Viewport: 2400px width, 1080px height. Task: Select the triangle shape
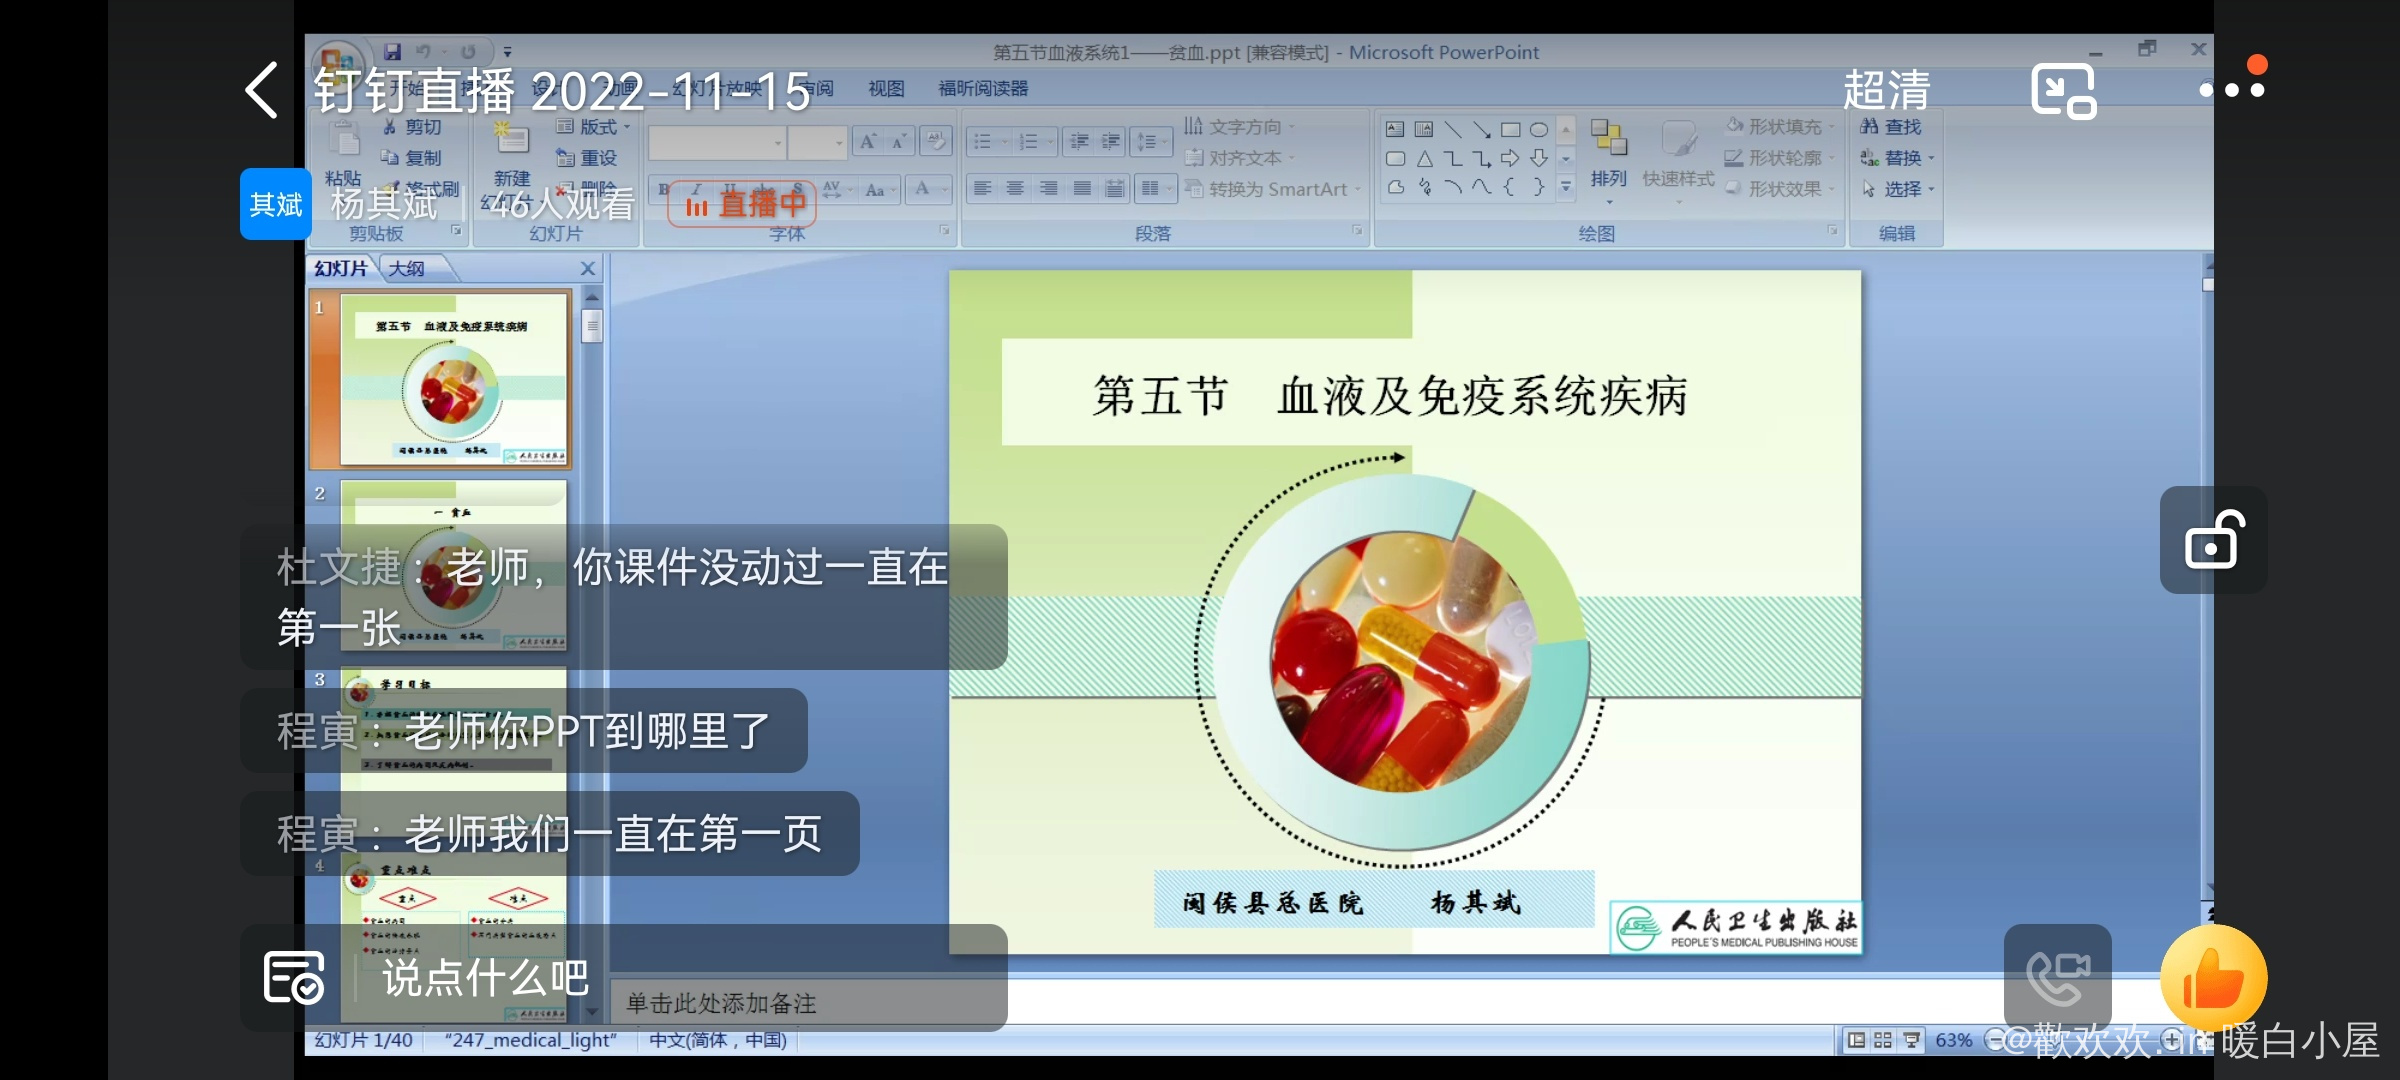point(1425,158)
